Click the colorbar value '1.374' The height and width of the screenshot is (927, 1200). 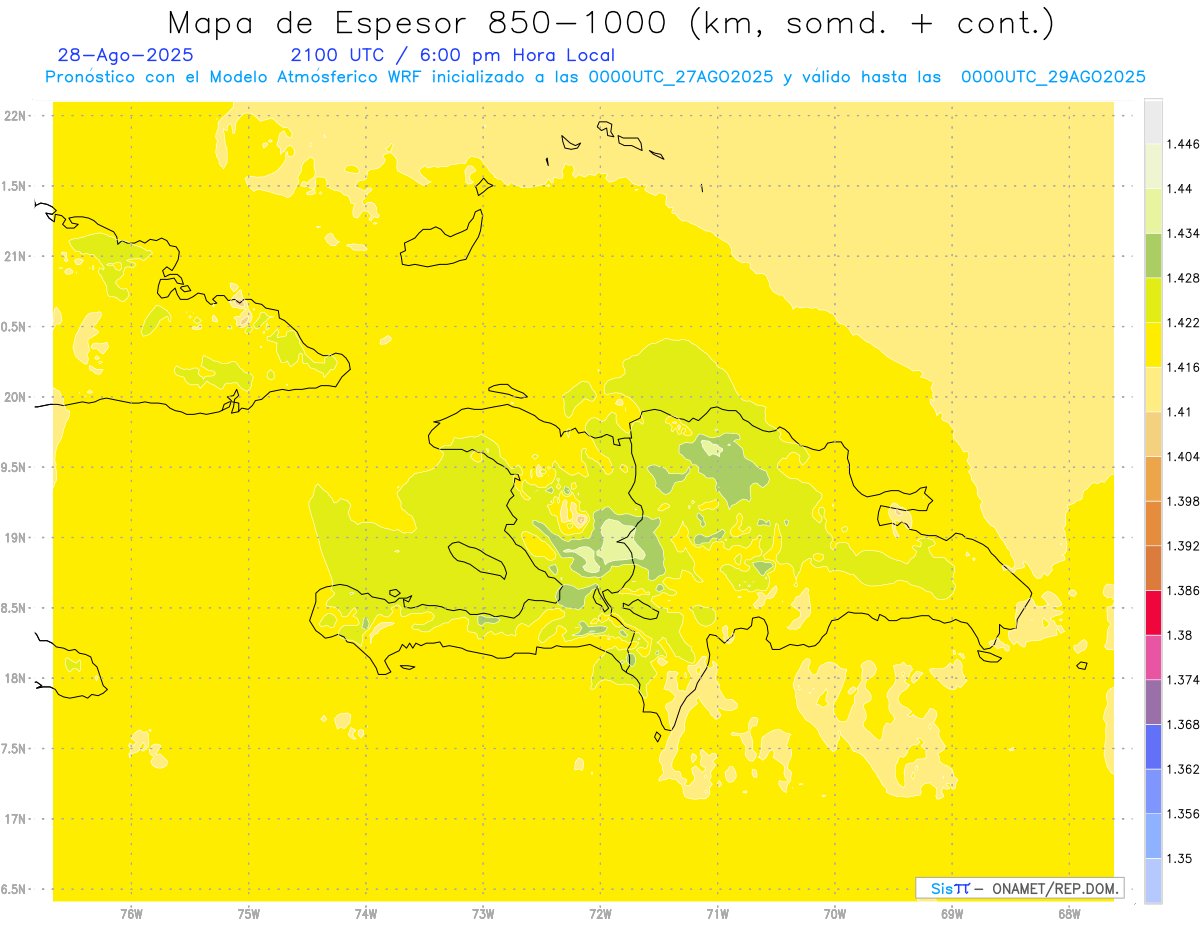1183,680
